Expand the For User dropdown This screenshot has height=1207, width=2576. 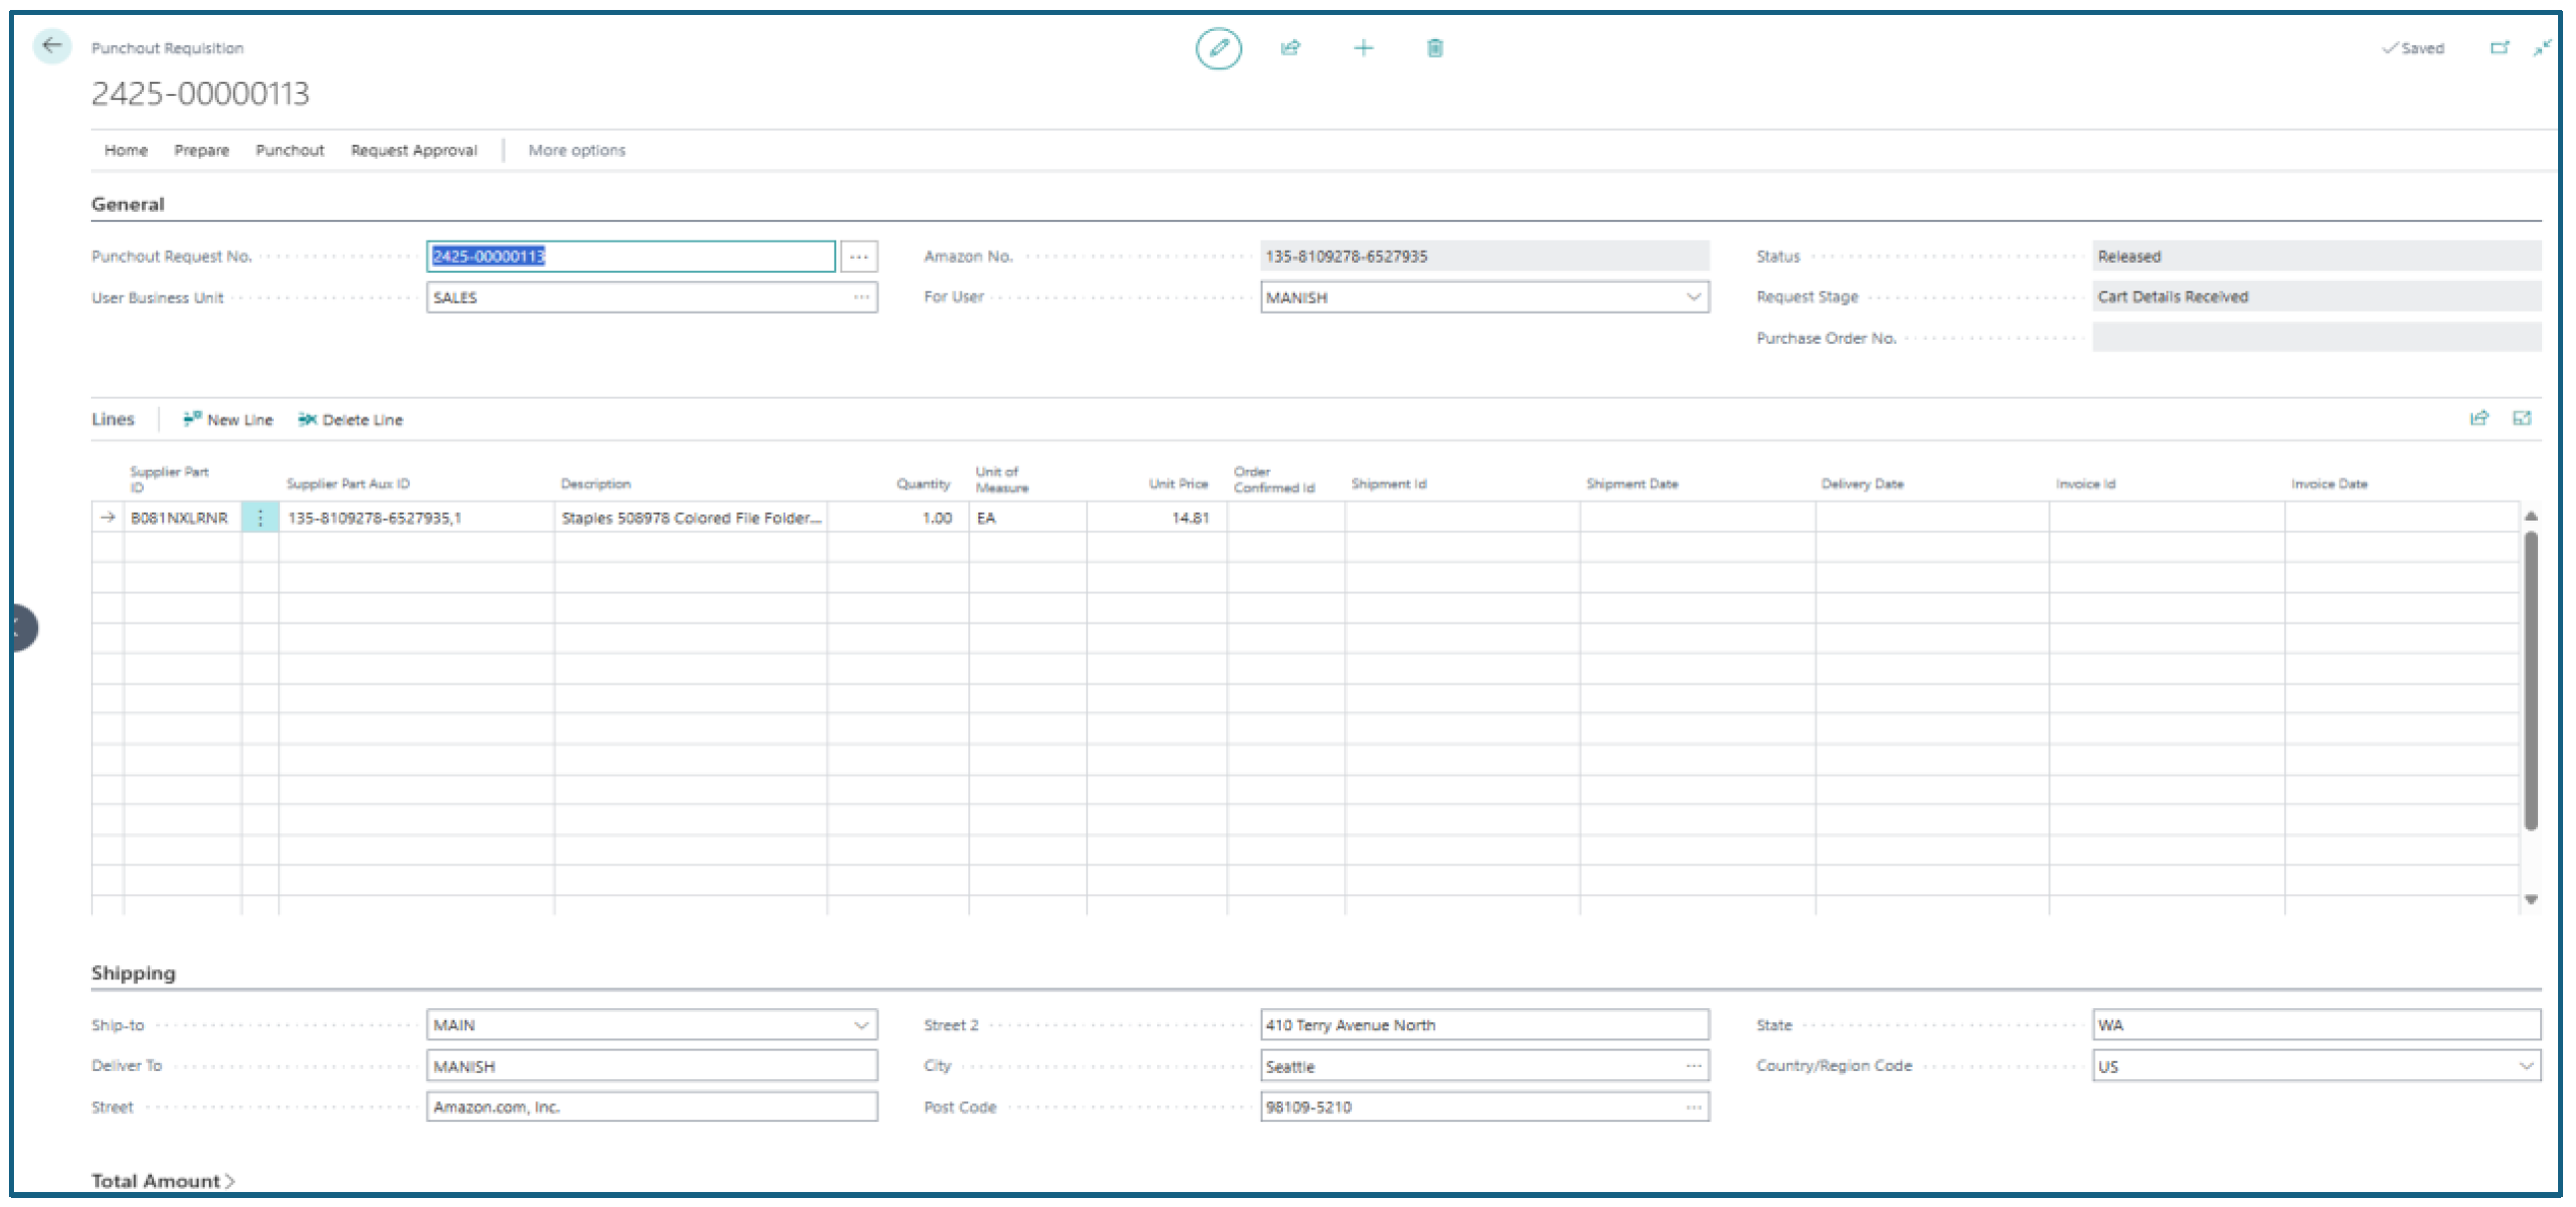pos(1693,297)
